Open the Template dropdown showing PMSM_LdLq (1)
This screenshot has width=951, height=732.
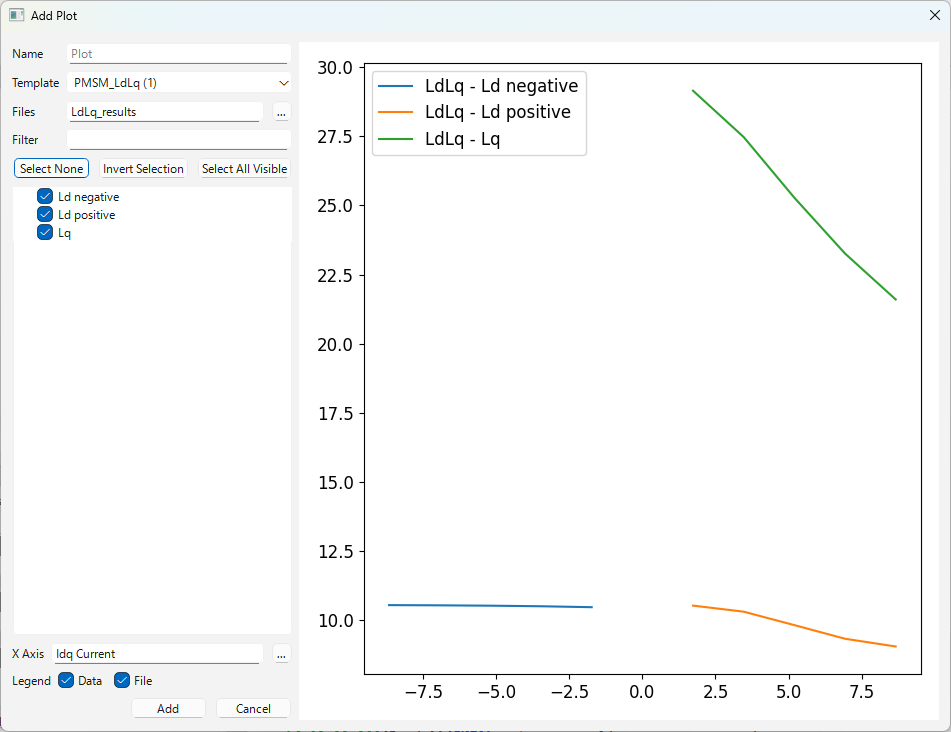pyautogui.click(x=178, y=83)
